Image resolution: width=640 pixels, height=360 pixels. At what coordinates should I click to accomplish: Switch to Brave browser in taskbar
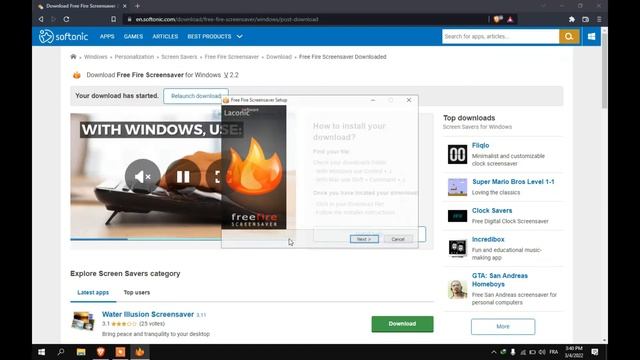tap(100, 352)
